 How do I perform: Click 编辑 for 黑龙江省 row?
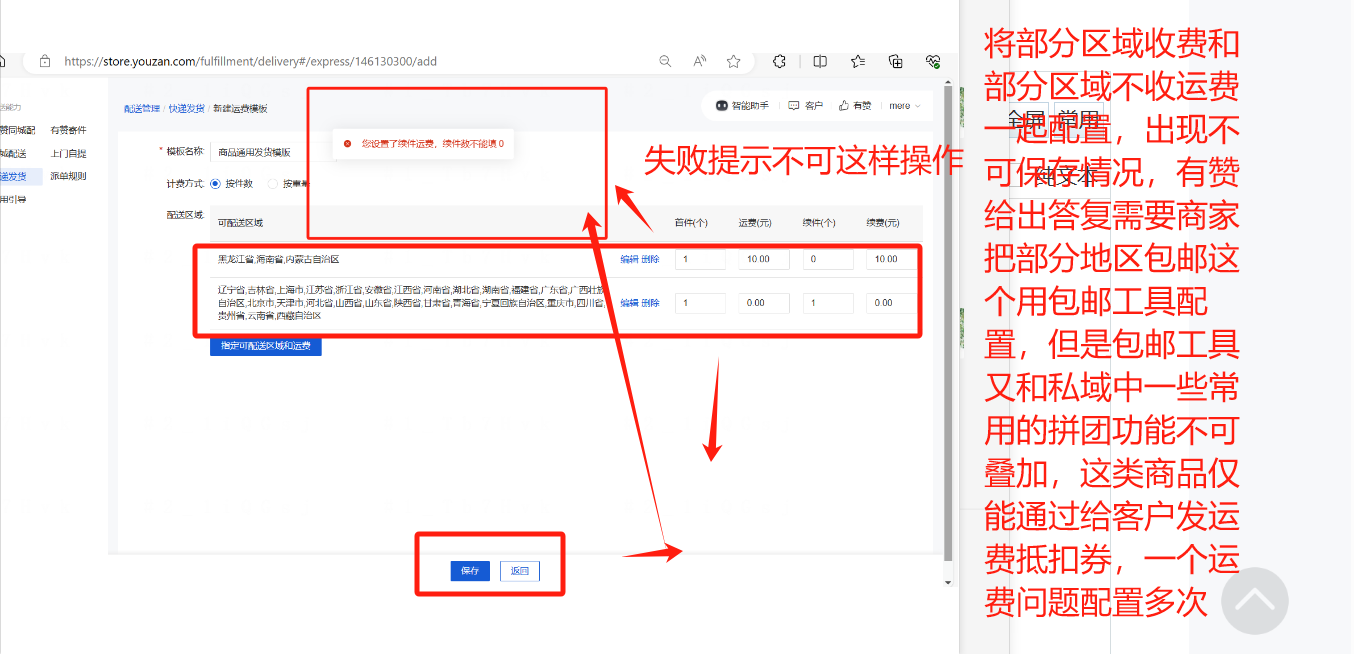point(629,259)
